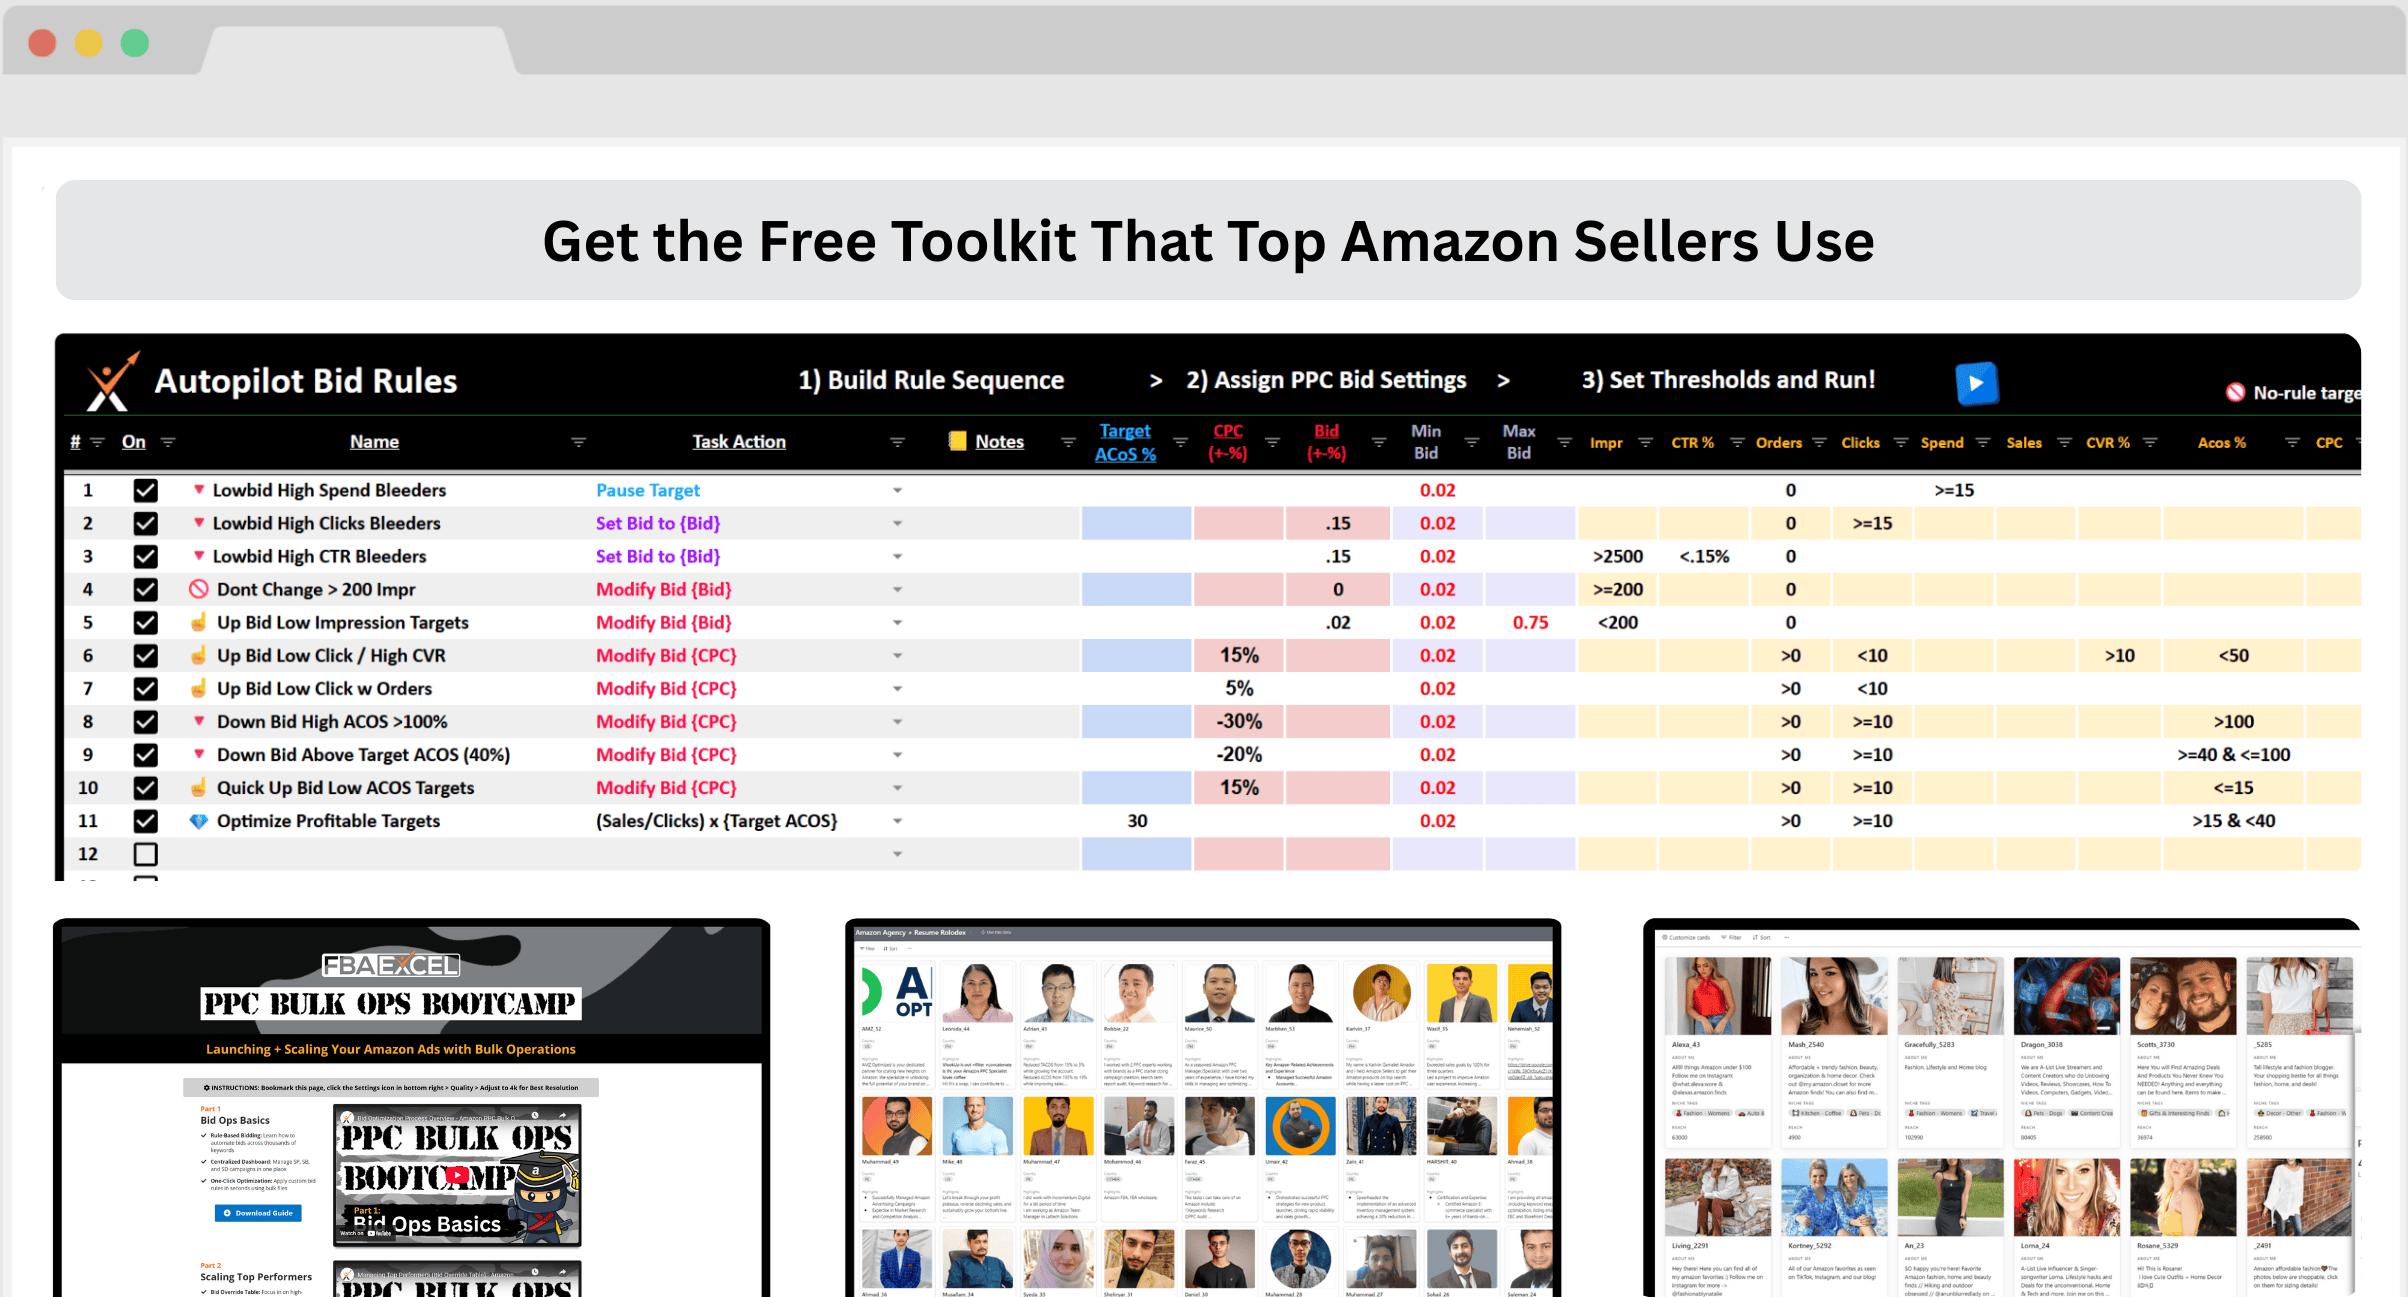Open the Orders column filter
2408x1297 pixels.
[x=1819, y=442]
